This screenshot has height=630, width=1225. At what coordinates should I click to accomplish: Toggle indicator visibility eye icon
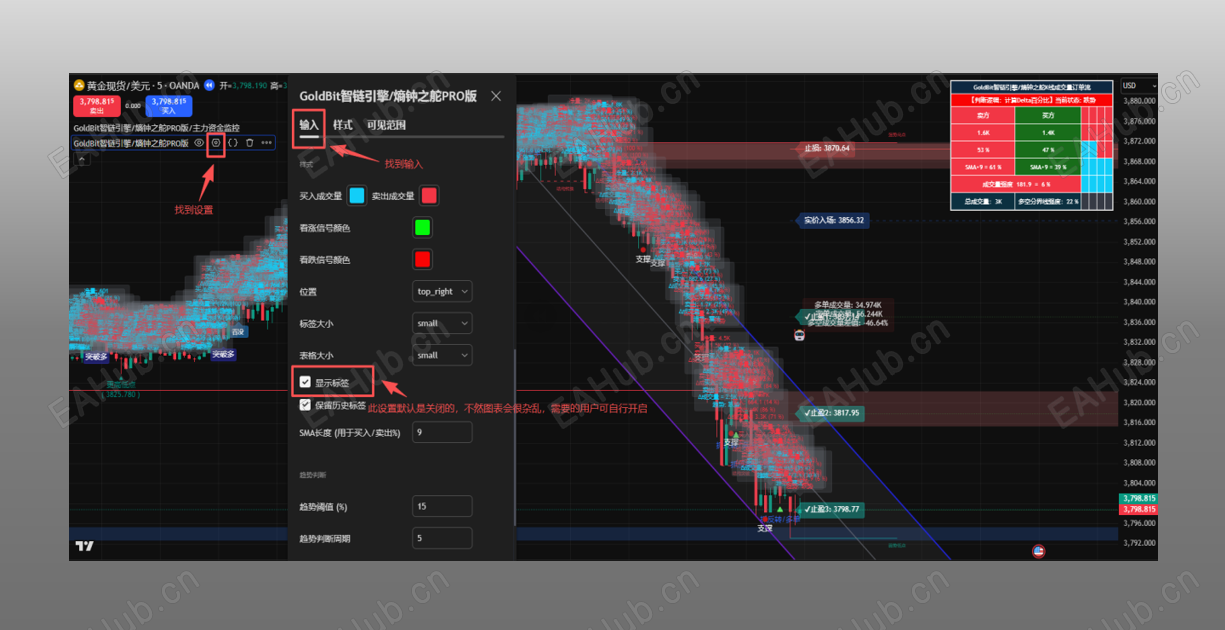[x=199, y=143]
